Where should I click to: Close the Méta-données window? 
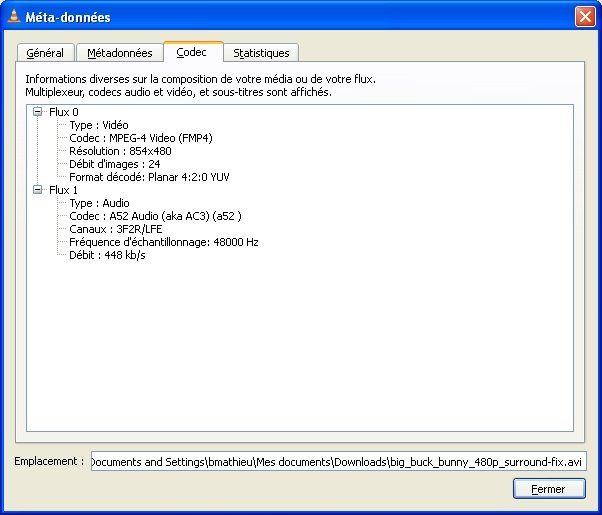[584, 17]
